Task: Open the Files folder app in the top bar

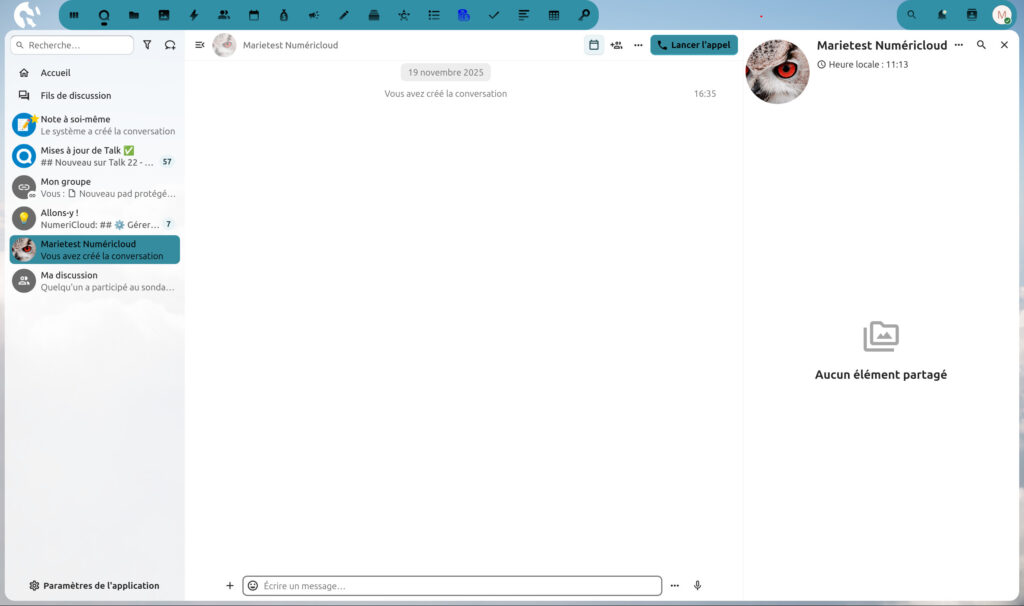Action: [134, 15]
